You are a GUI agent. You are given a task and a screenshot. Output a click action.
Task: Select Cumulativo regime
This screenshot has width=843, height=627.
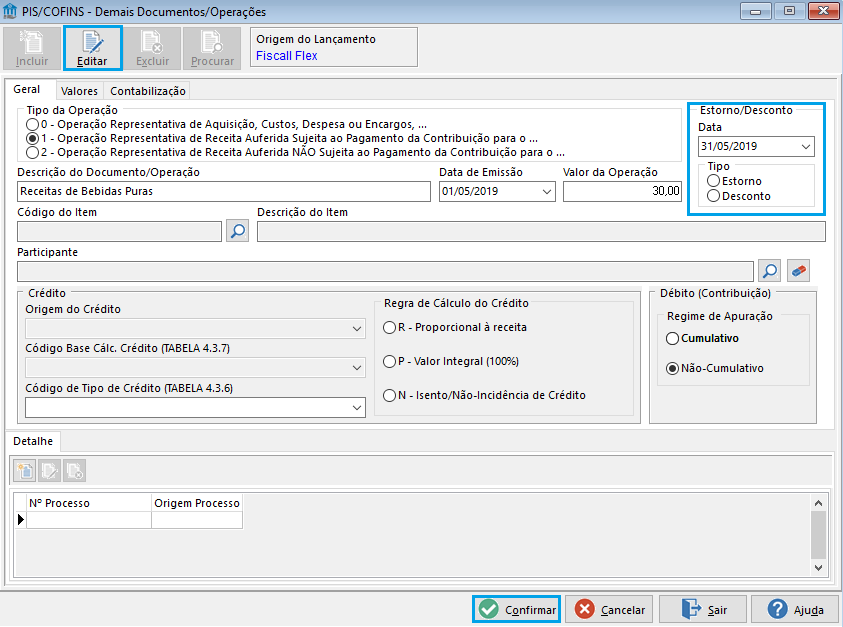pyautogui.click(x=673, y=338)
